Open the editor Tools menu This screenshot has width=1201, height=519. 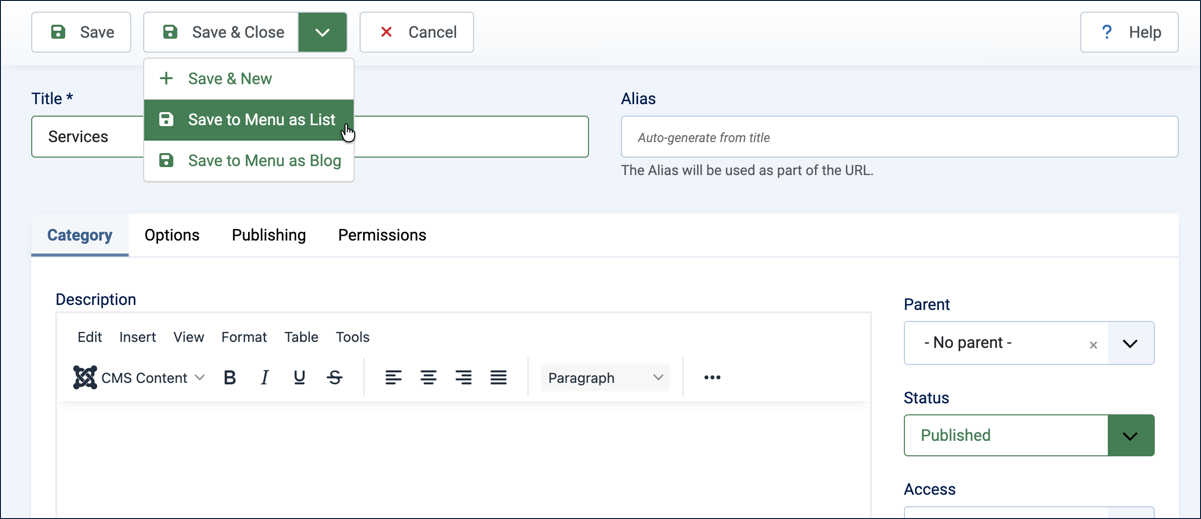click(x=353, y=337)
